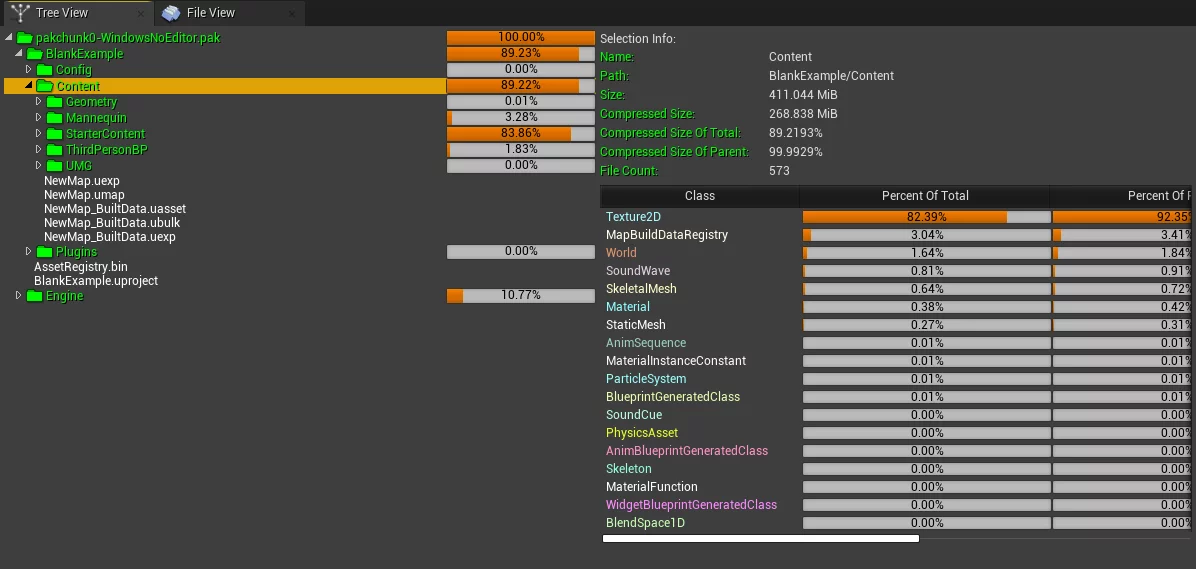Sort by the Class column header

pos(700,196)
